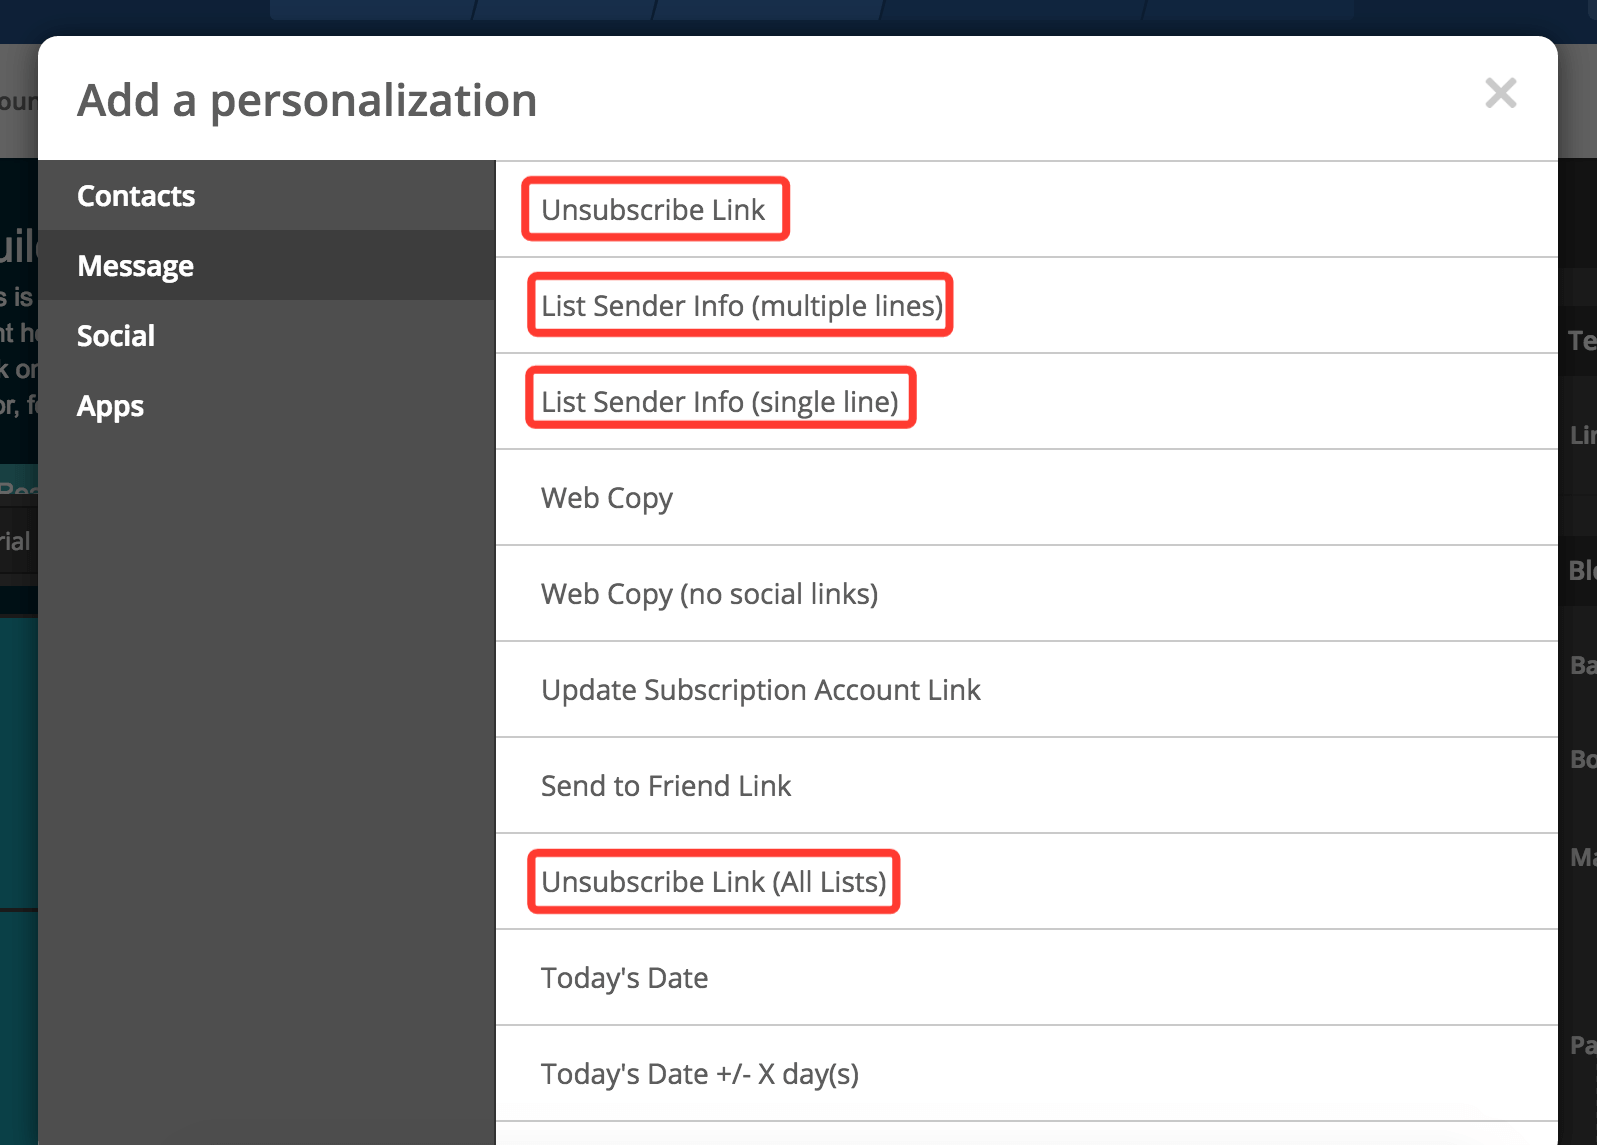Click the cut-off 'Pa' label at right edge
This screenshot has width=1597, height=1145.
click(1582, 1045)
